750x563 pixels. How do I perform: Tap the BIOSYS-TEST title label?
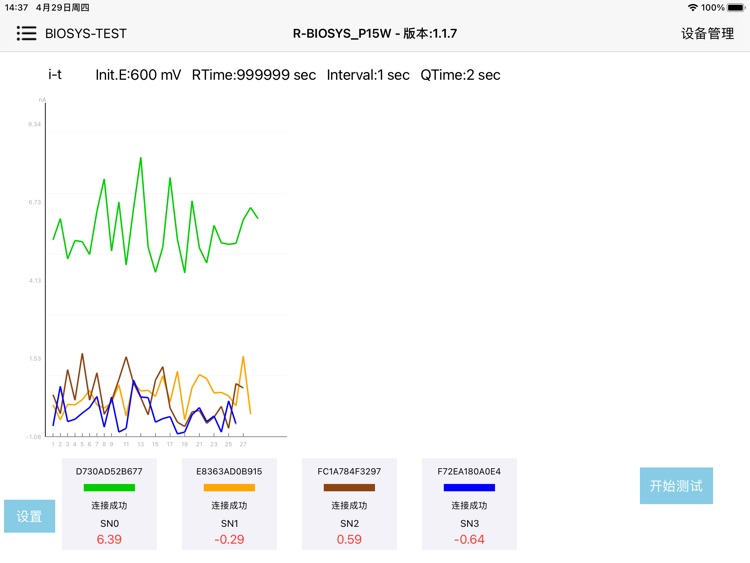click(86, 33)
